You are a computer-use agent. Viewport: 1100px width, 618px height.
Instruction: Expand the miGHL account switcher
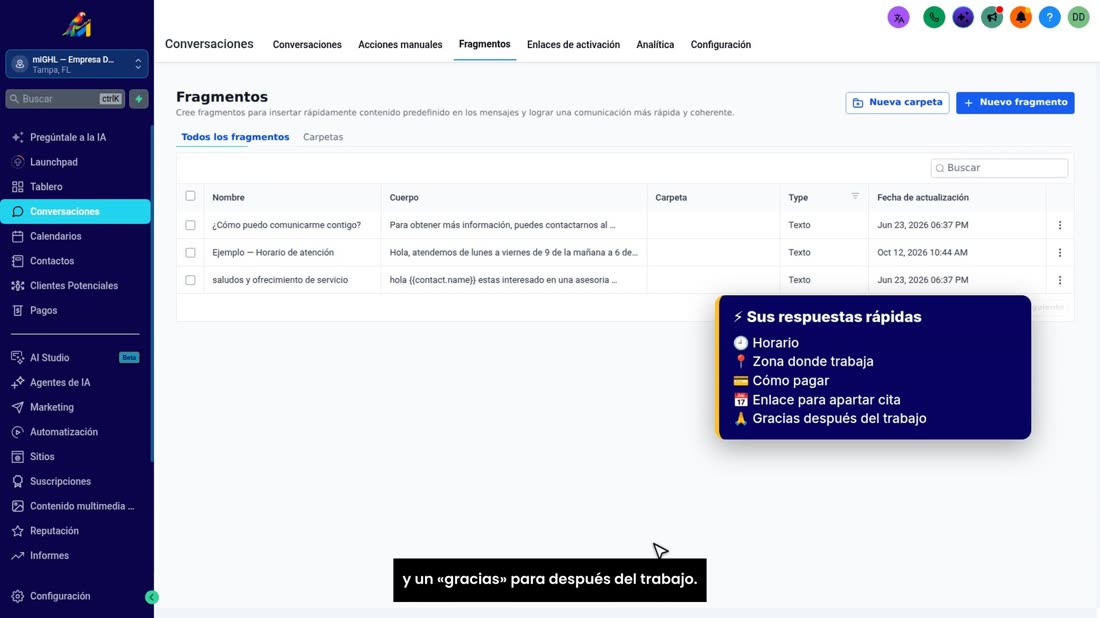76,64
